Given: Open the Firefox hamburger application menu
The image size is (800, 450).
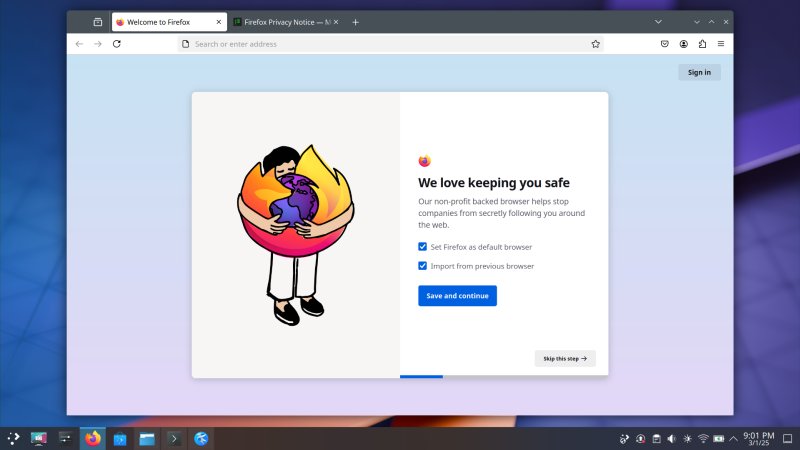Looking at the screenshot, I should 721,44.
